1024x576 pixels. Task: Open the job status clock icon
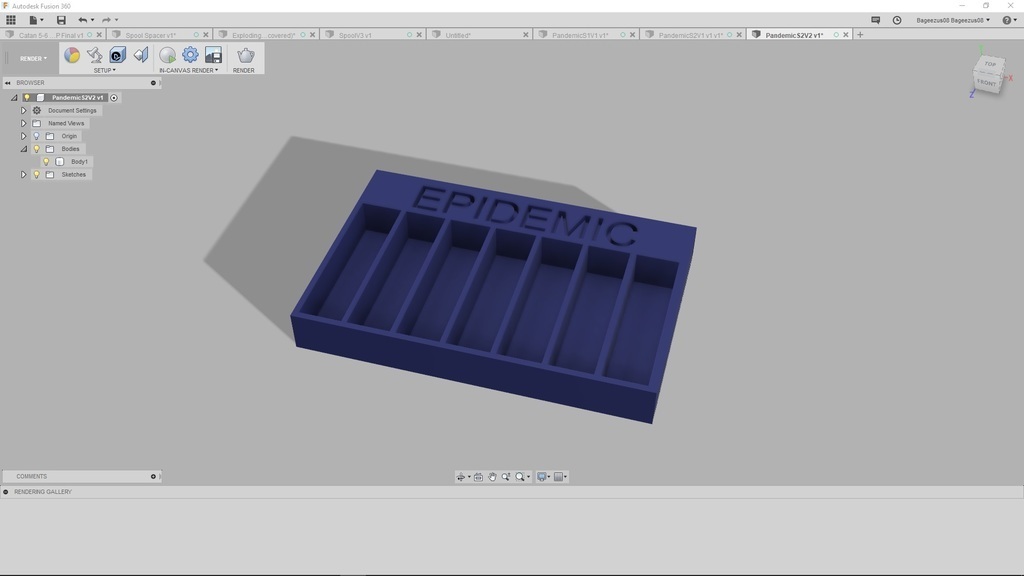pyautogui.click(x=897, y=20)
